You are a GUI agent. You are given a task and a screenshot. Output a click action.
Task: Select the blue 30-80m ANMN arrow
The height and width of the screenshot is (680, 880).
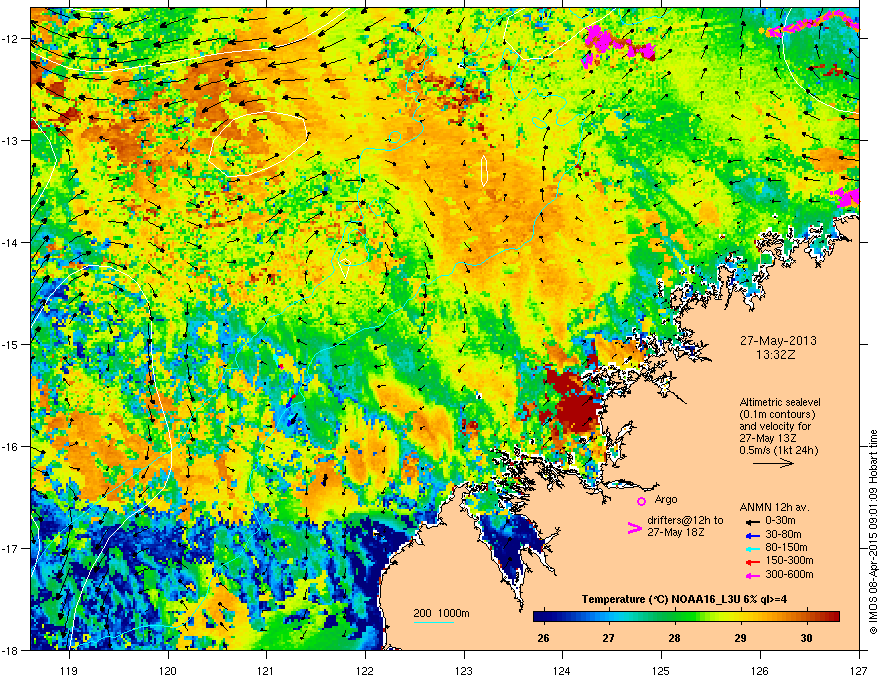[x=752, y=535]
